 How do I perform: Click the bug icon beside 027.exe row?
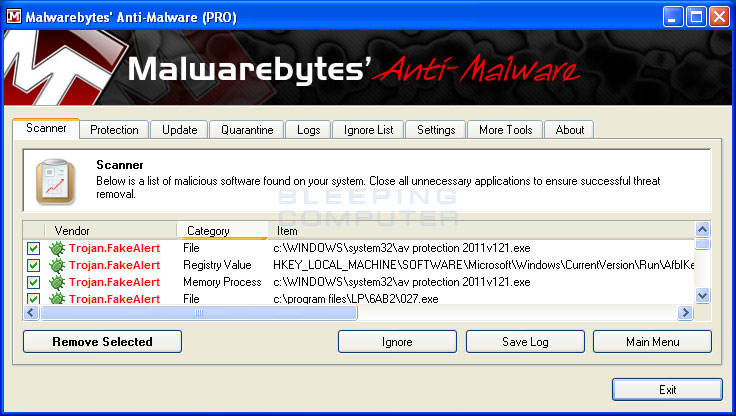pyautogui.click(x=57, y=298)
